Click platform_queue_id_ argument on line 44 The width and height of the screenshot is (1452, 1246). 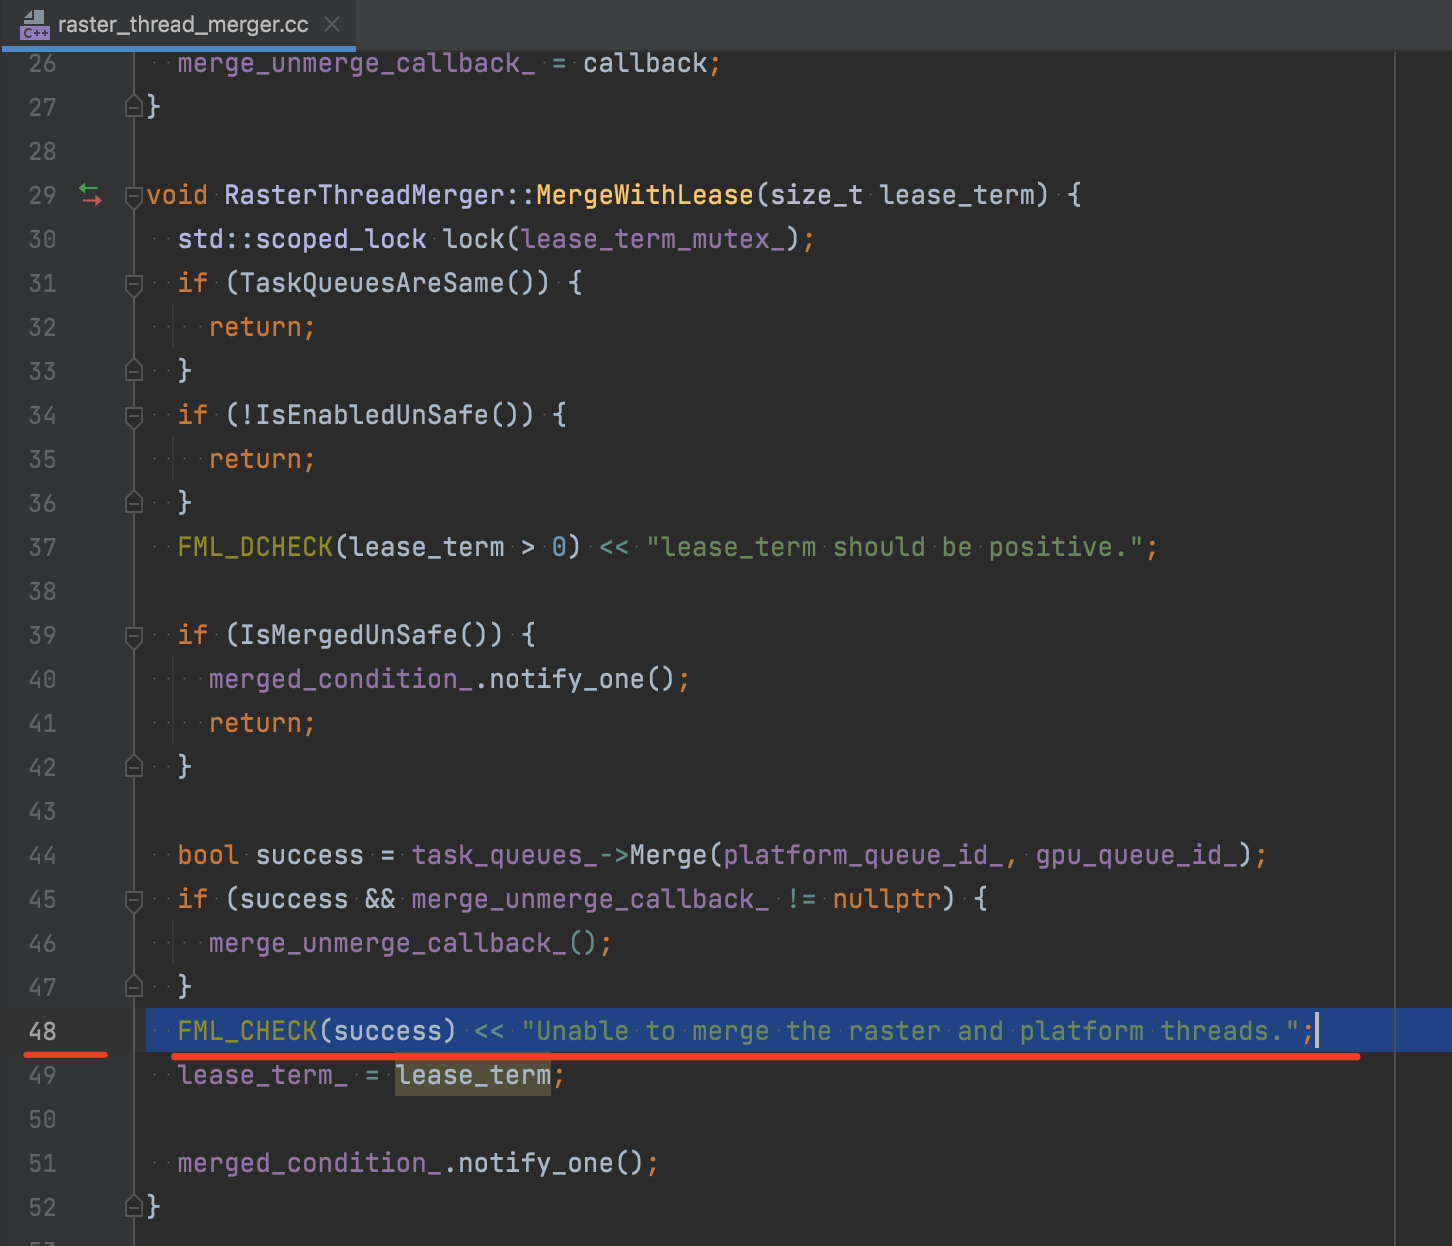(863, 855)
